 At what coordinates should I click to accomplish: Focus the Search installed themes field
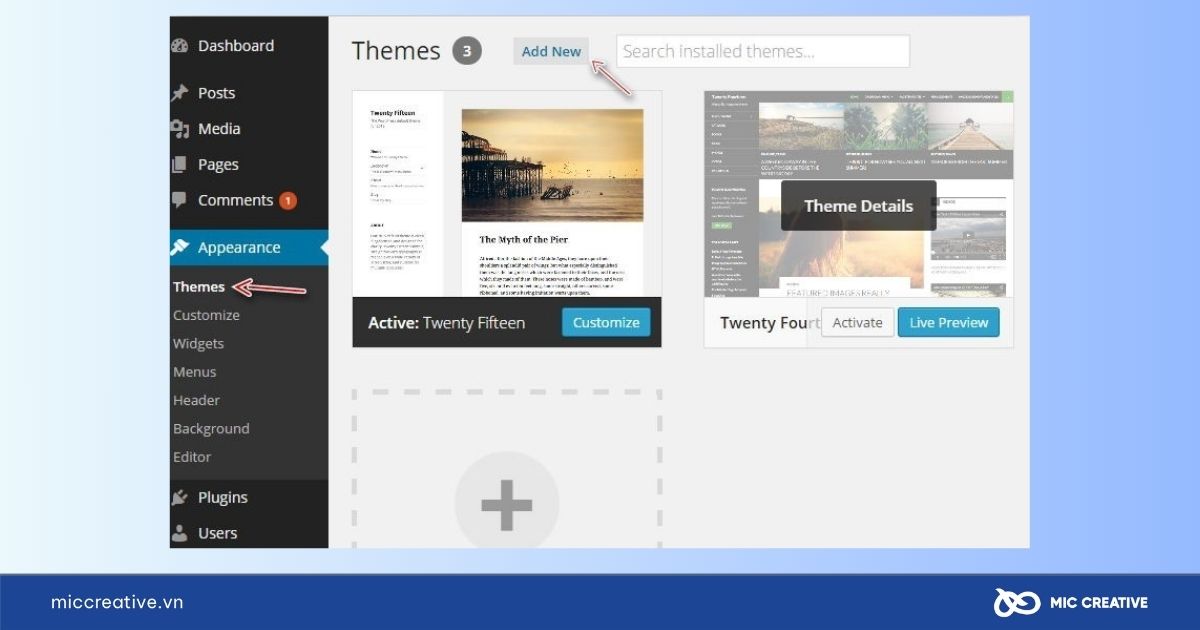pyautogui.click(x=763, y=51)
